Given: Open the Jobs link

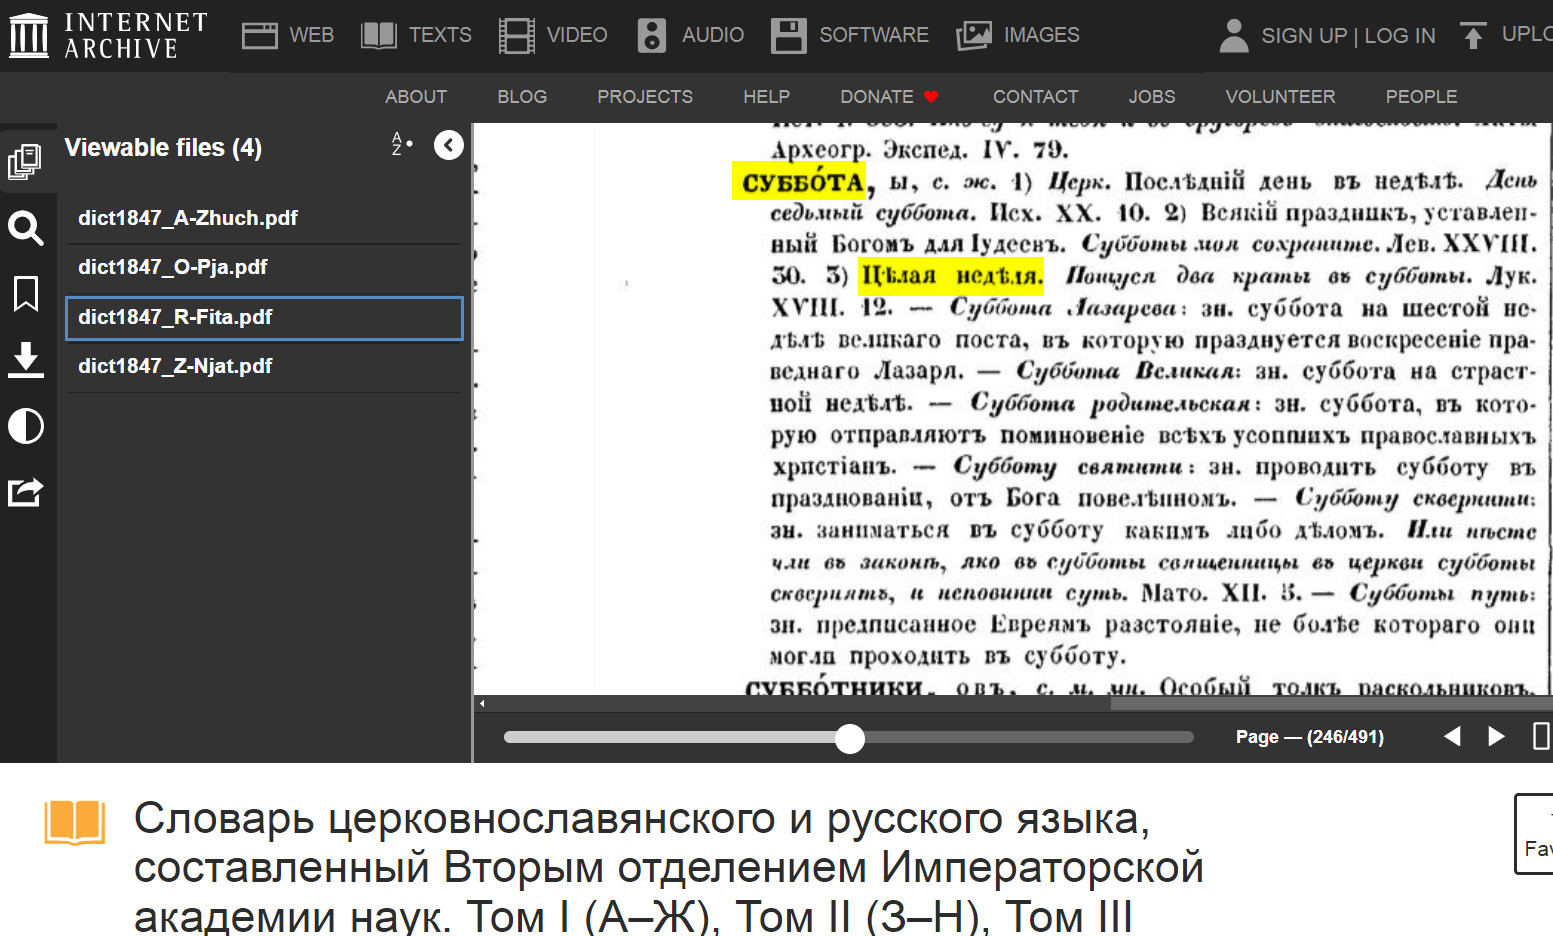Looking at the screenshot, I should [x=1152, y=97].
